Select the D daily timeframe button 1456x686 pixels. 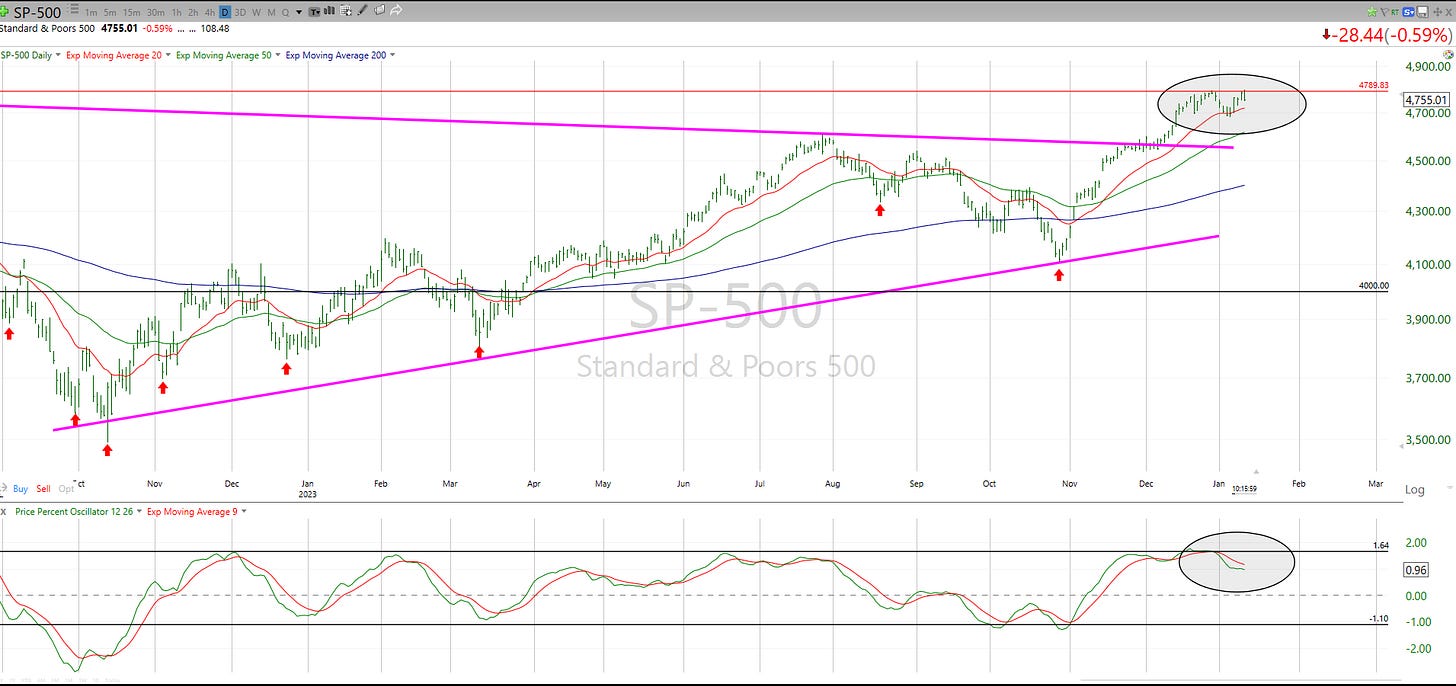click(225, 12)
